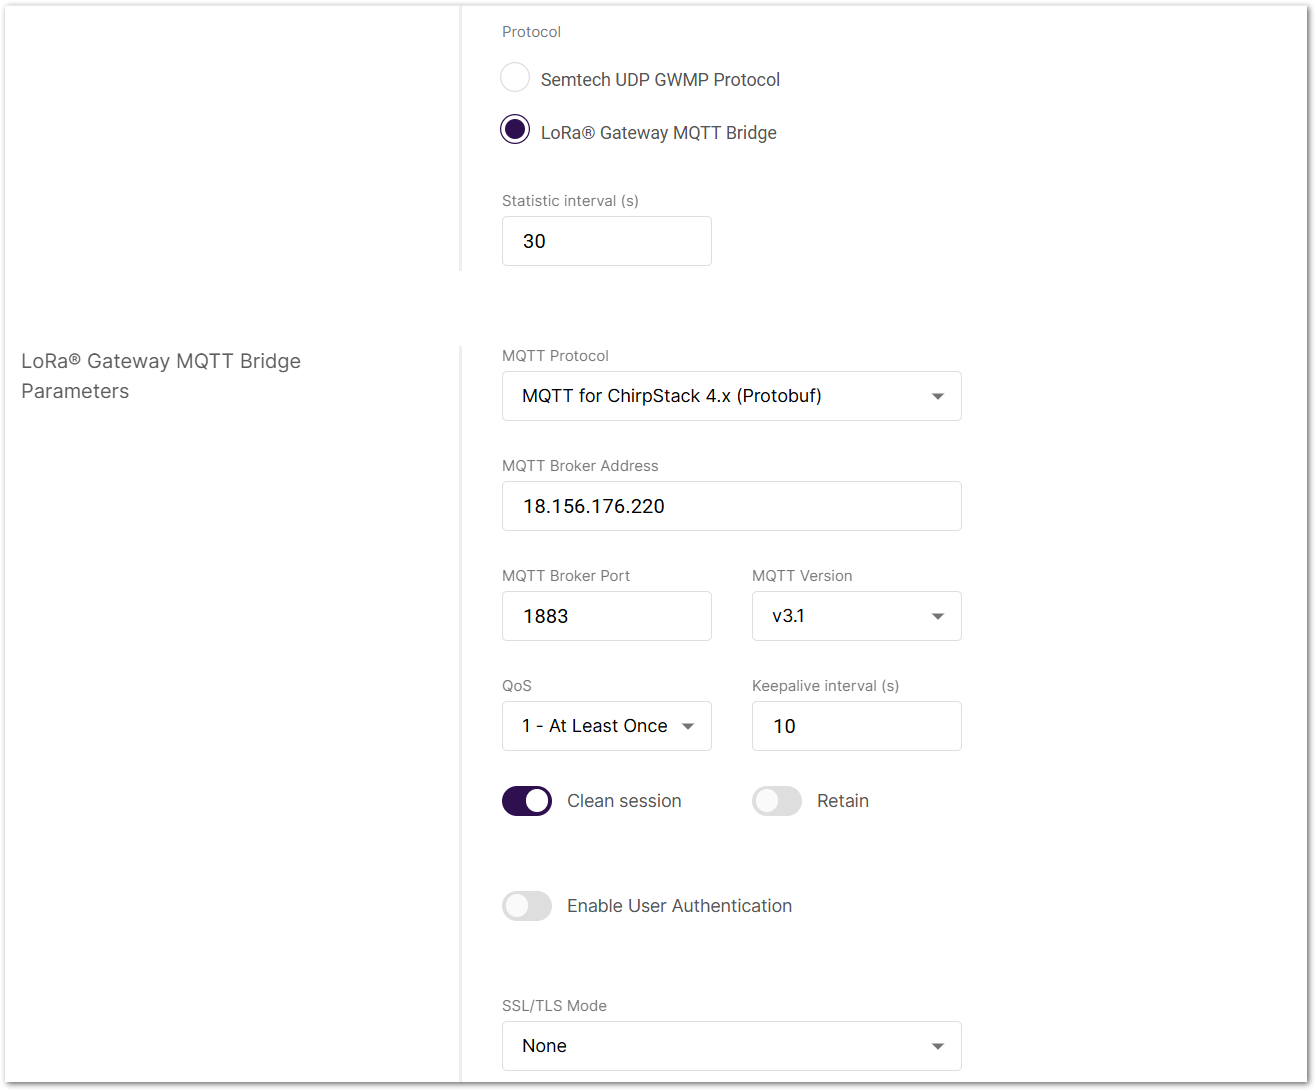Click the Statistic interval input field

(606, 241)
